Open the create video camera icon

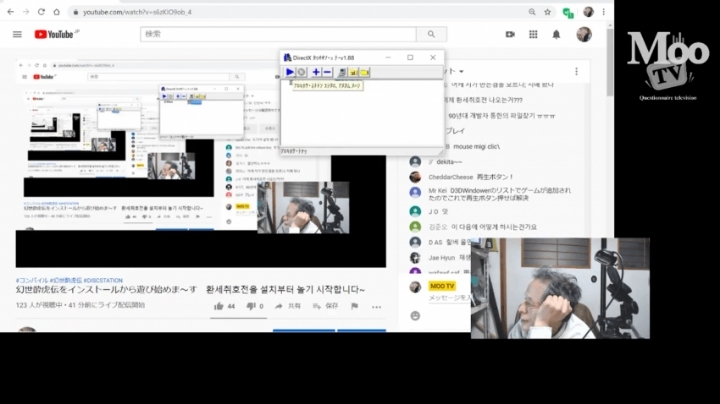[510, 34]
